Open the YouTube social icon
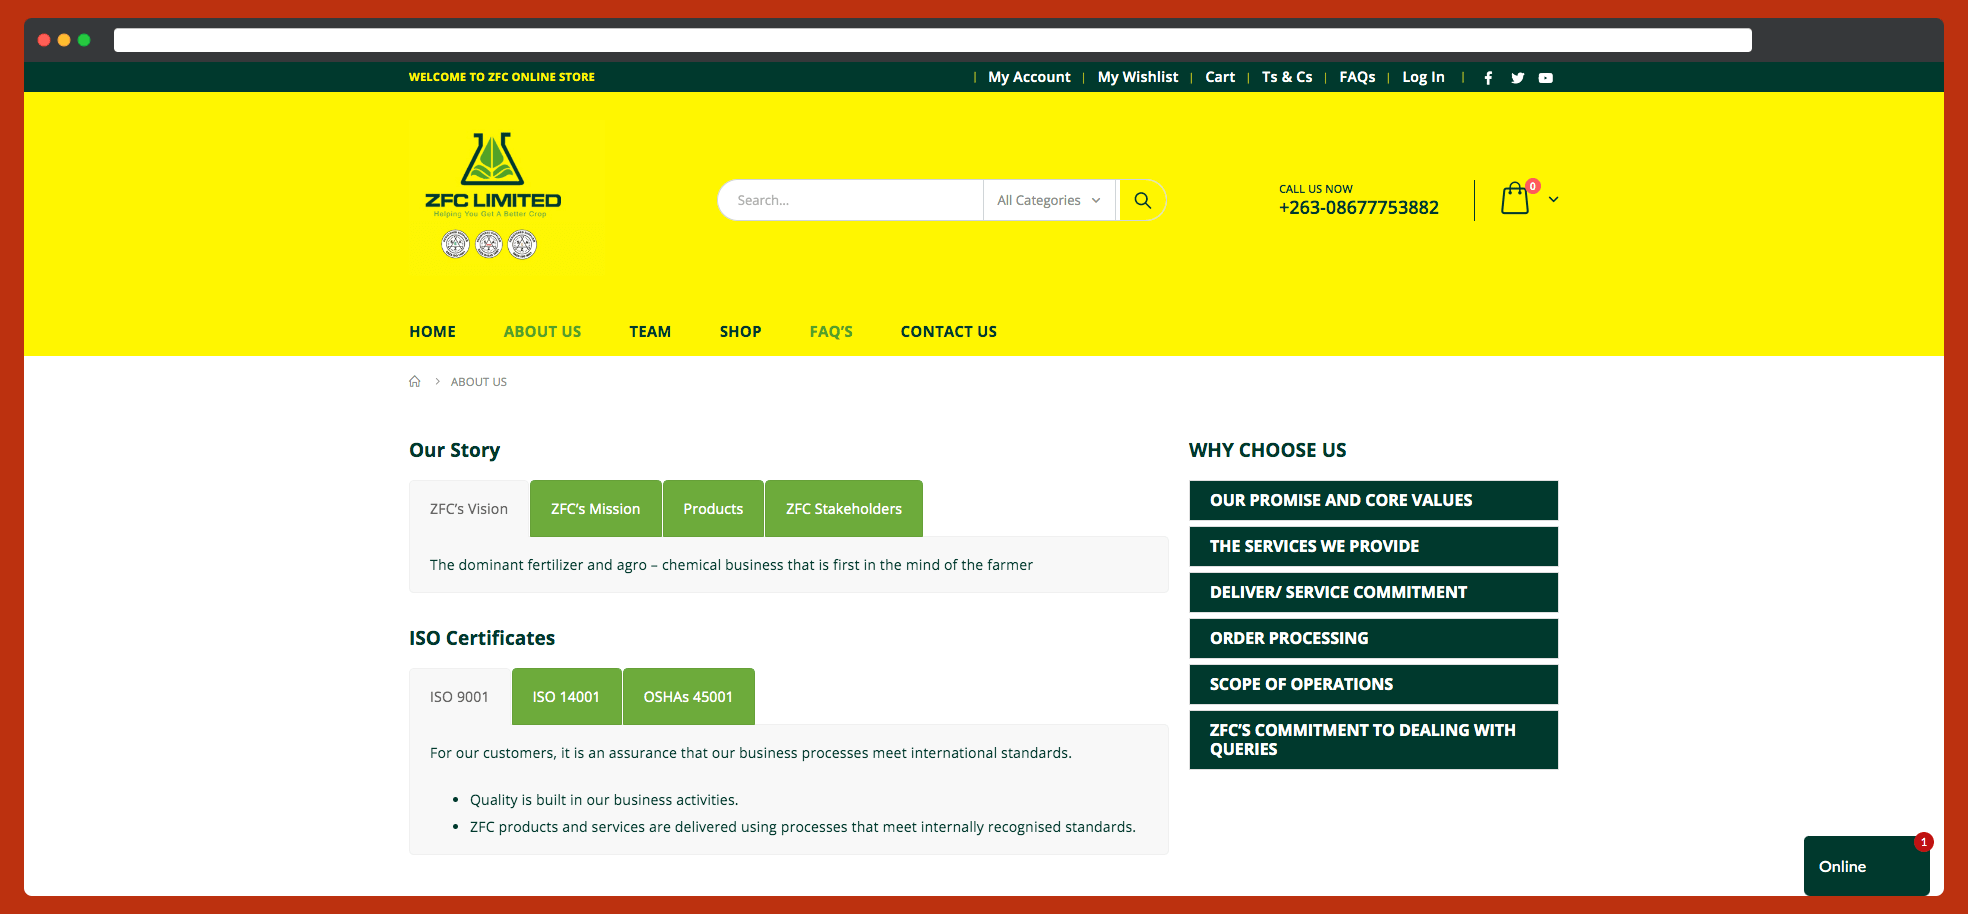1968x914 pixels. pyautogui.click(x=1546, y=78)
